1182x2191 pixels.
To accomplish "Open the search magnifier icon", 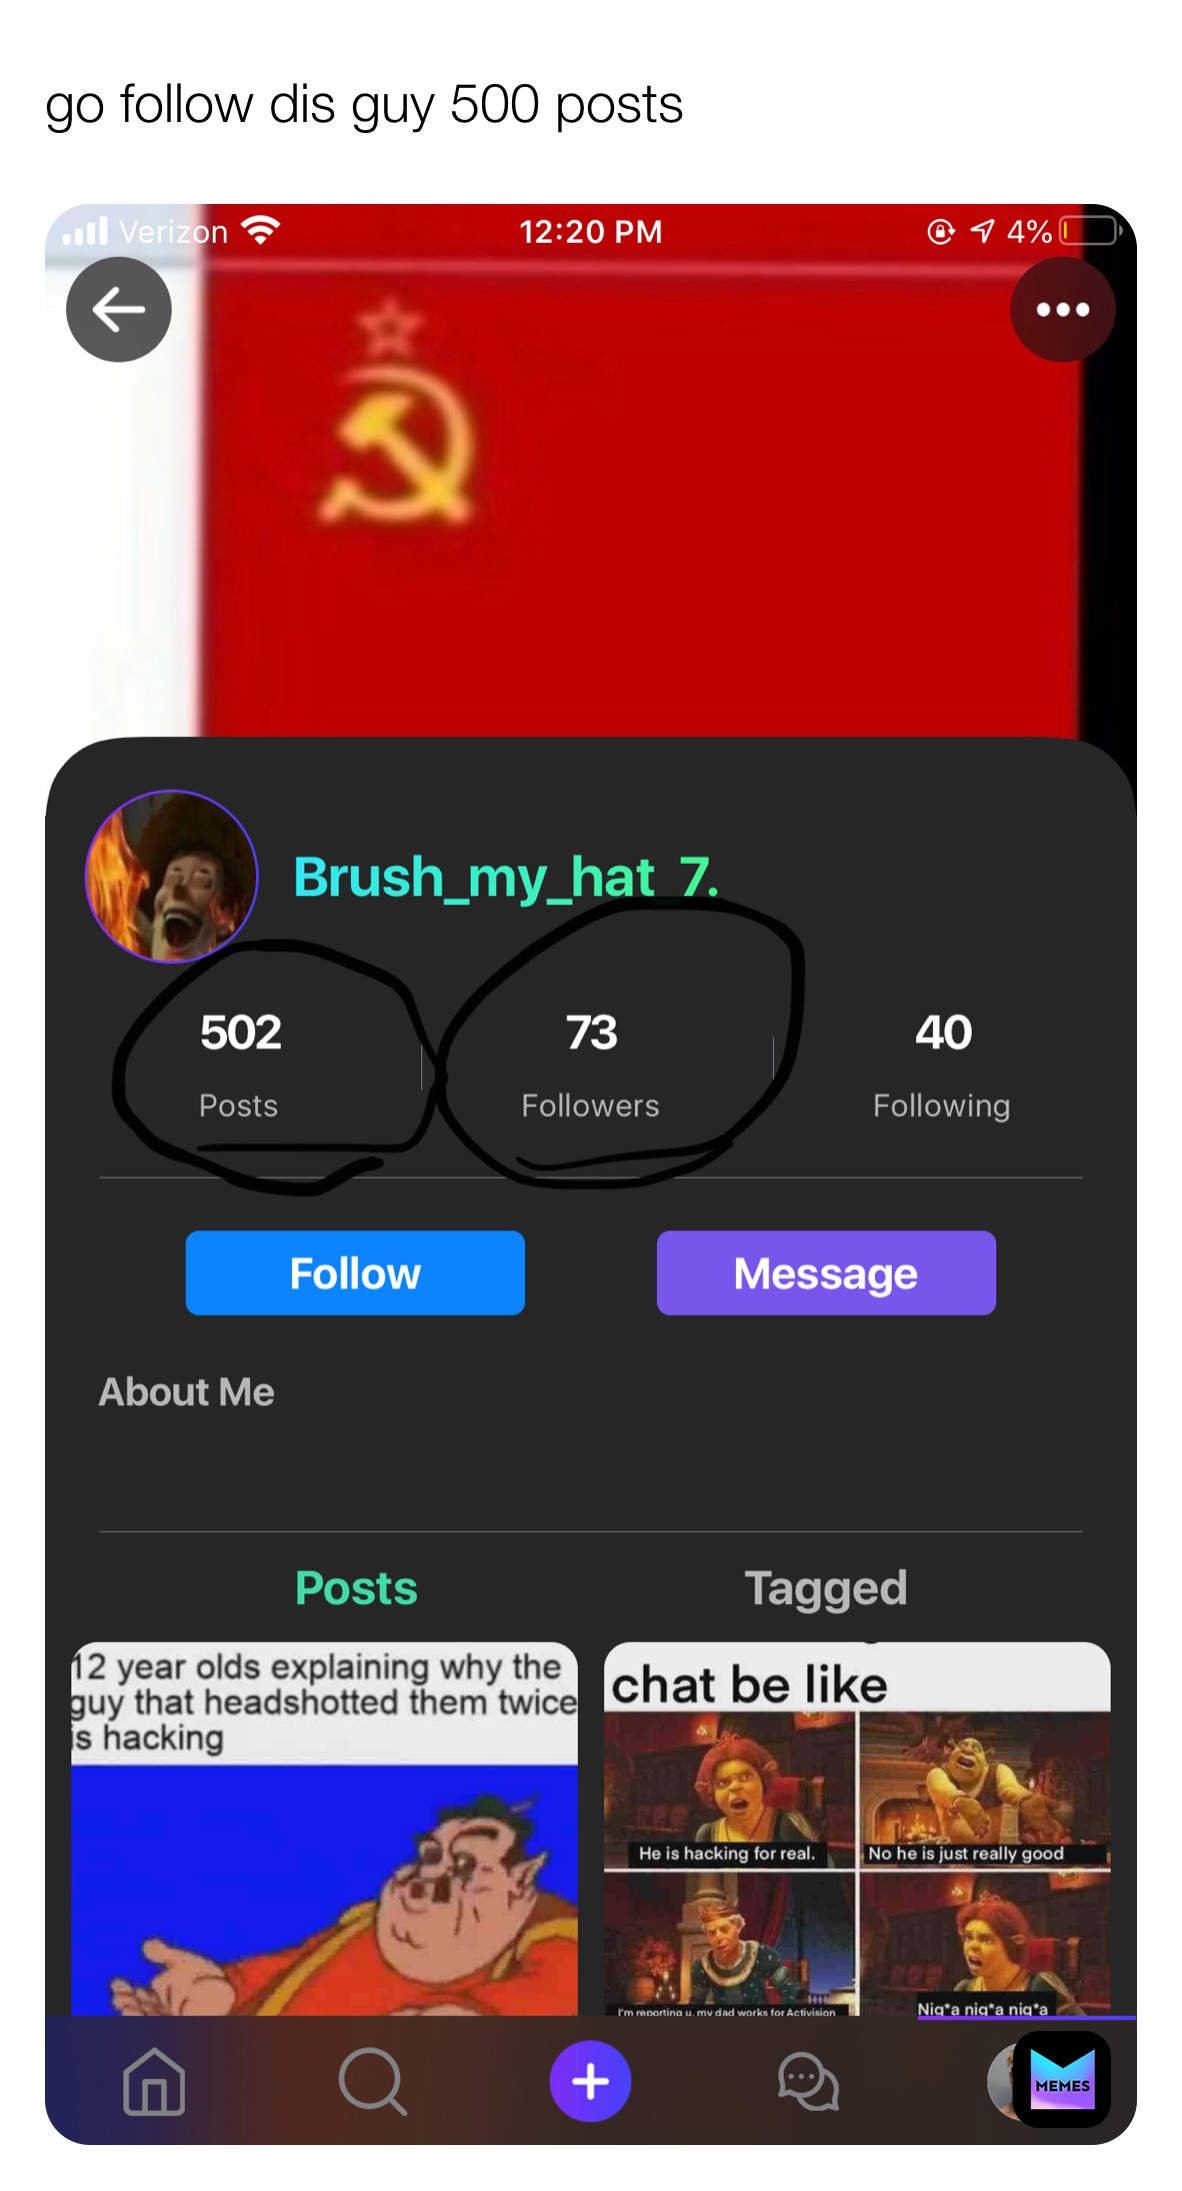I will coord(372,2081).
